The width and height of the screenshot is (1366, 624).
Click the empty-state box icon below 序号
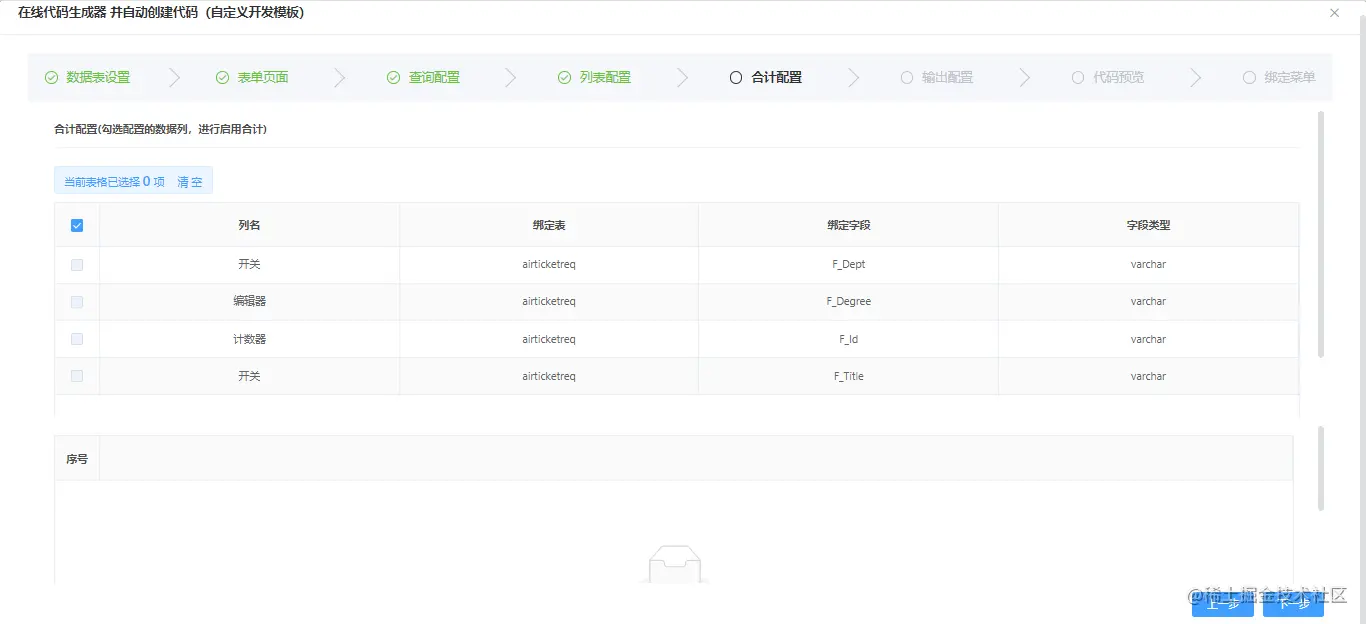click(675, 563)
